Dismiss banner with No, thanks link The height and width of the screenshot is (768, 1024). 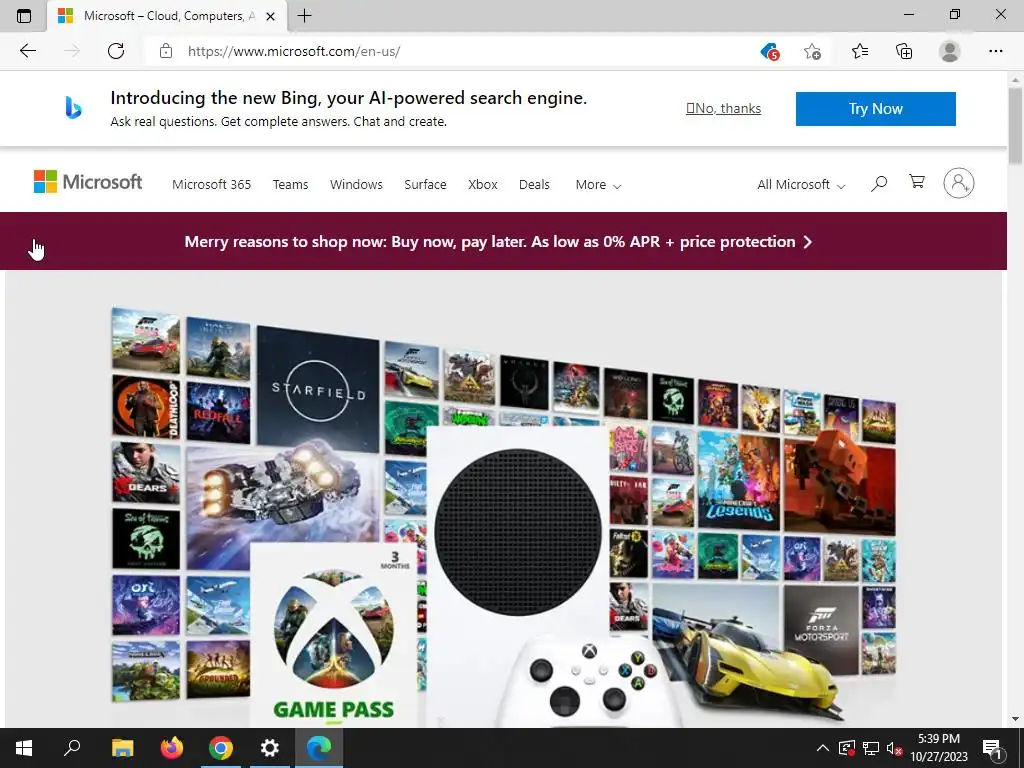(x=724, y=108)
